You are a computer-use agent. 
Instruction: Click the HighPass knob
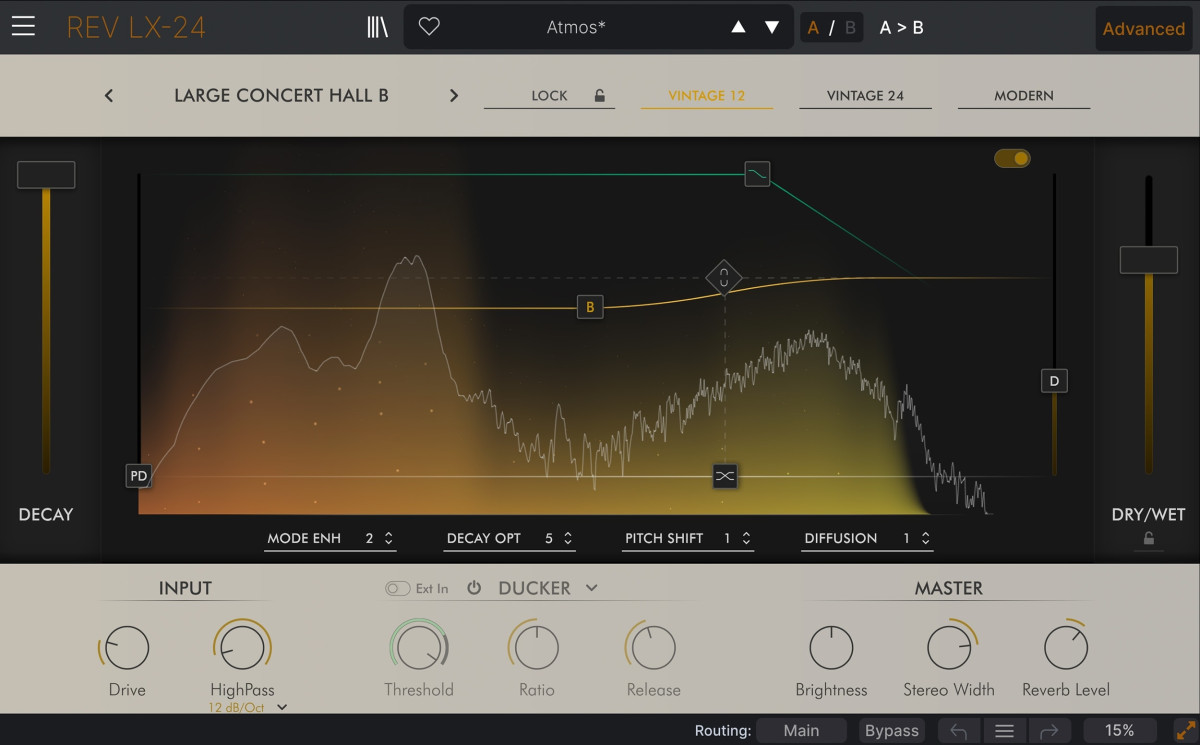pyautogui.click(x=242, y=648)
